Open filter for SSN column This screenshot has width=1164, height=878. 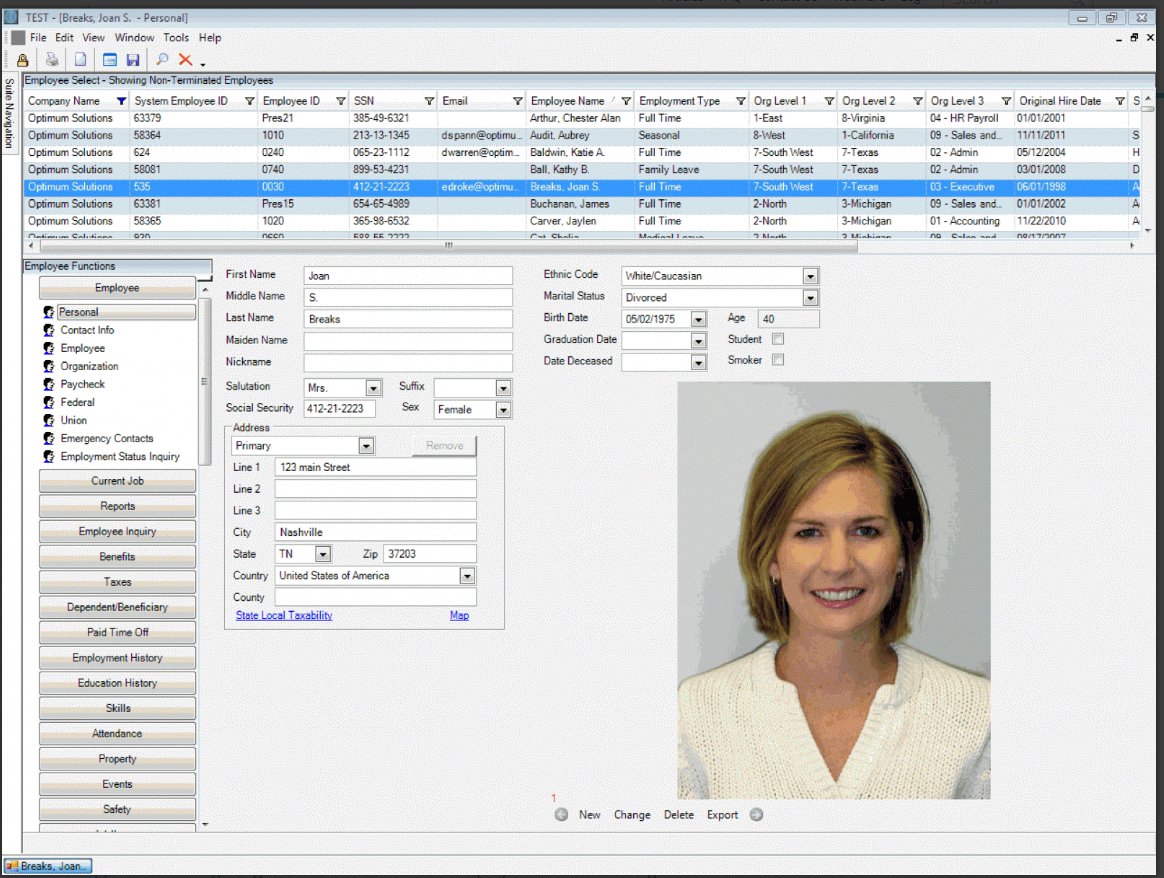click(x=429, y=101)
